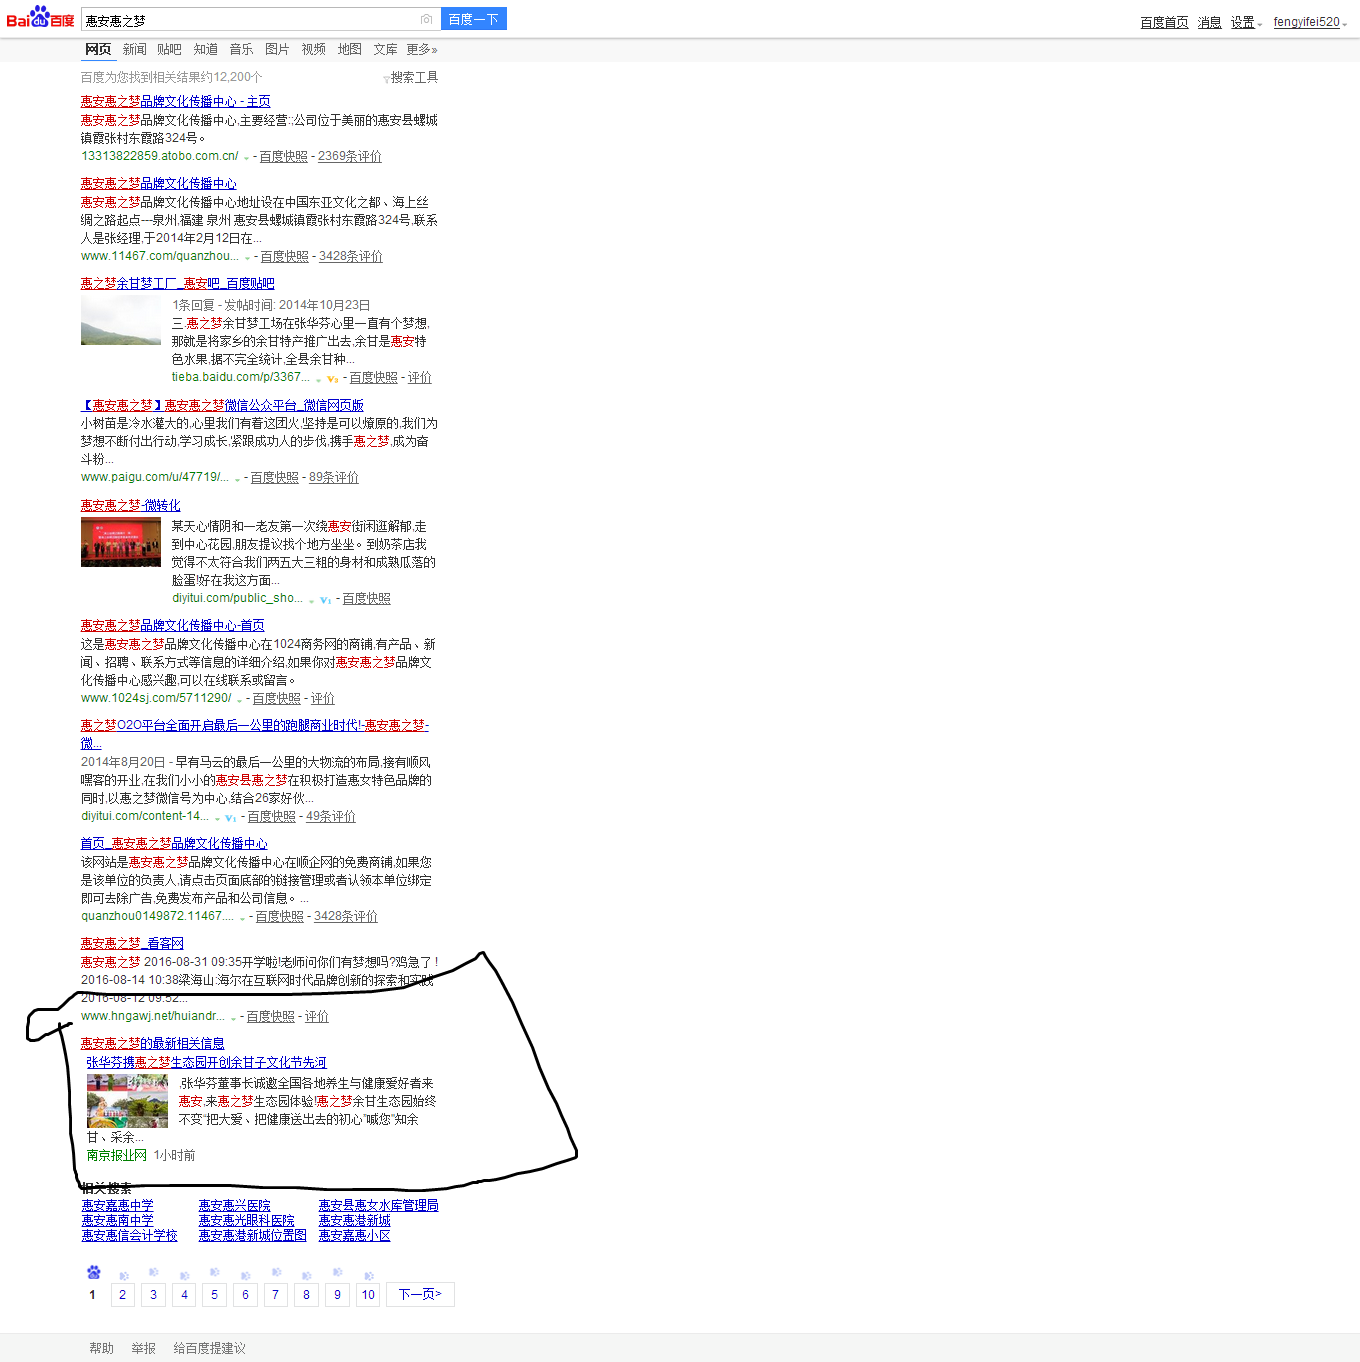Open 2369条评价 reviews link
This screenshot has width=1360, height=1362.
pos(350,157)
